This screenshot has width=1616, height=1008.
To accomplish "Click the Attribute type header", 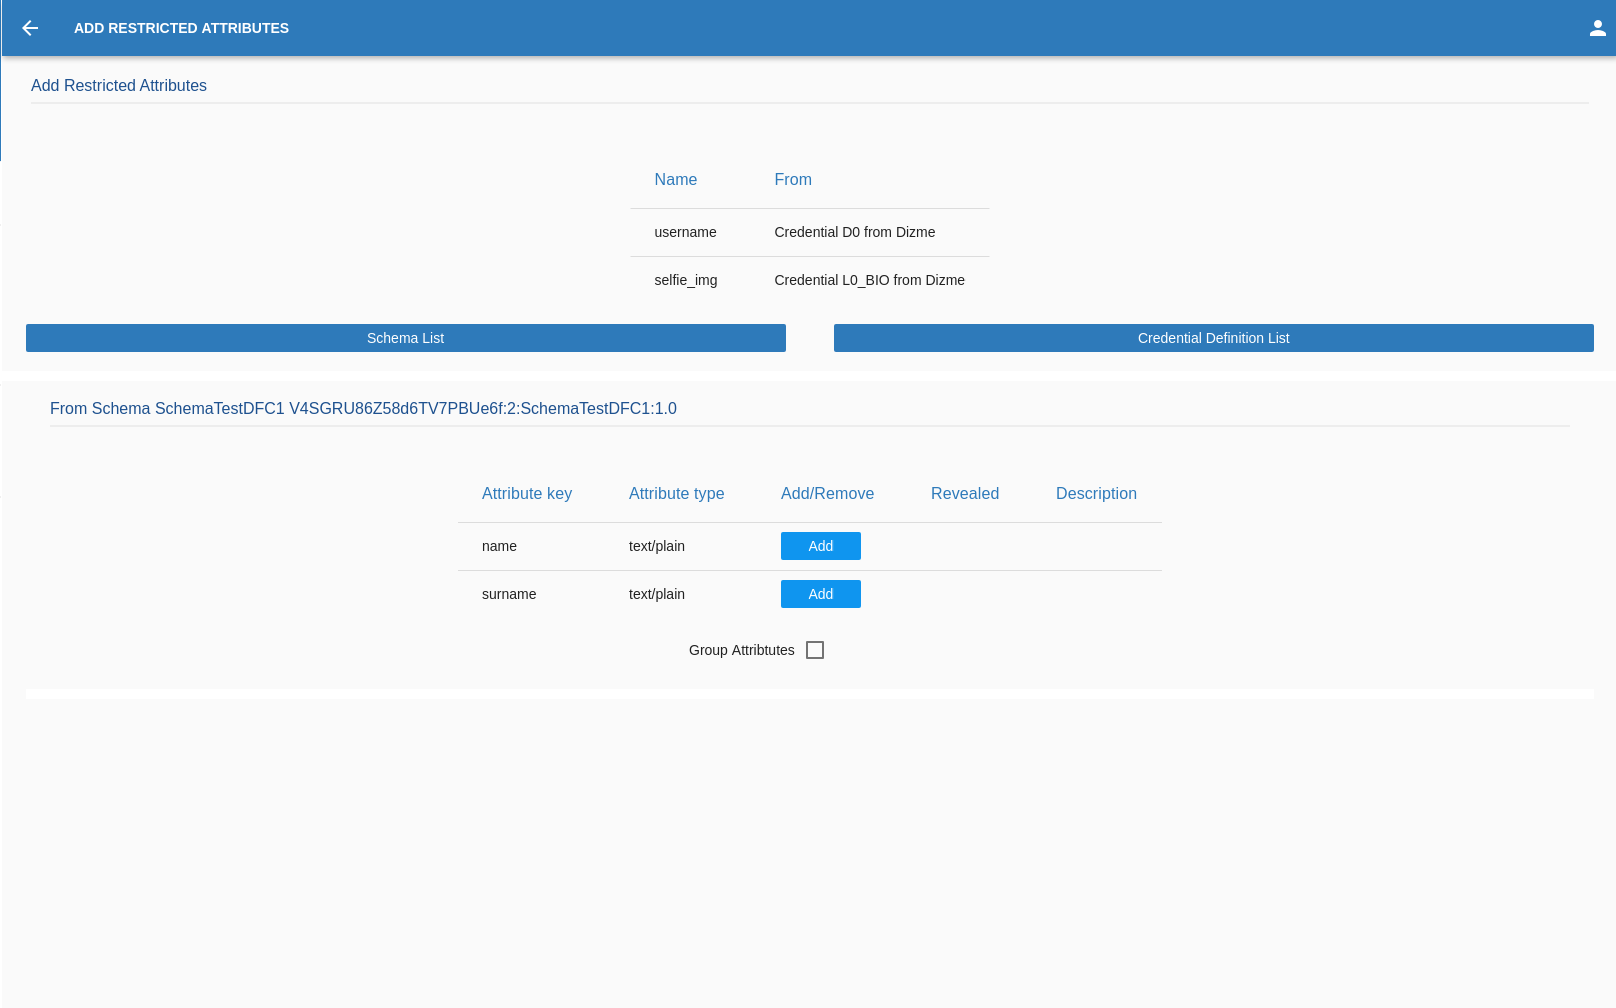I will coord(677,494).
